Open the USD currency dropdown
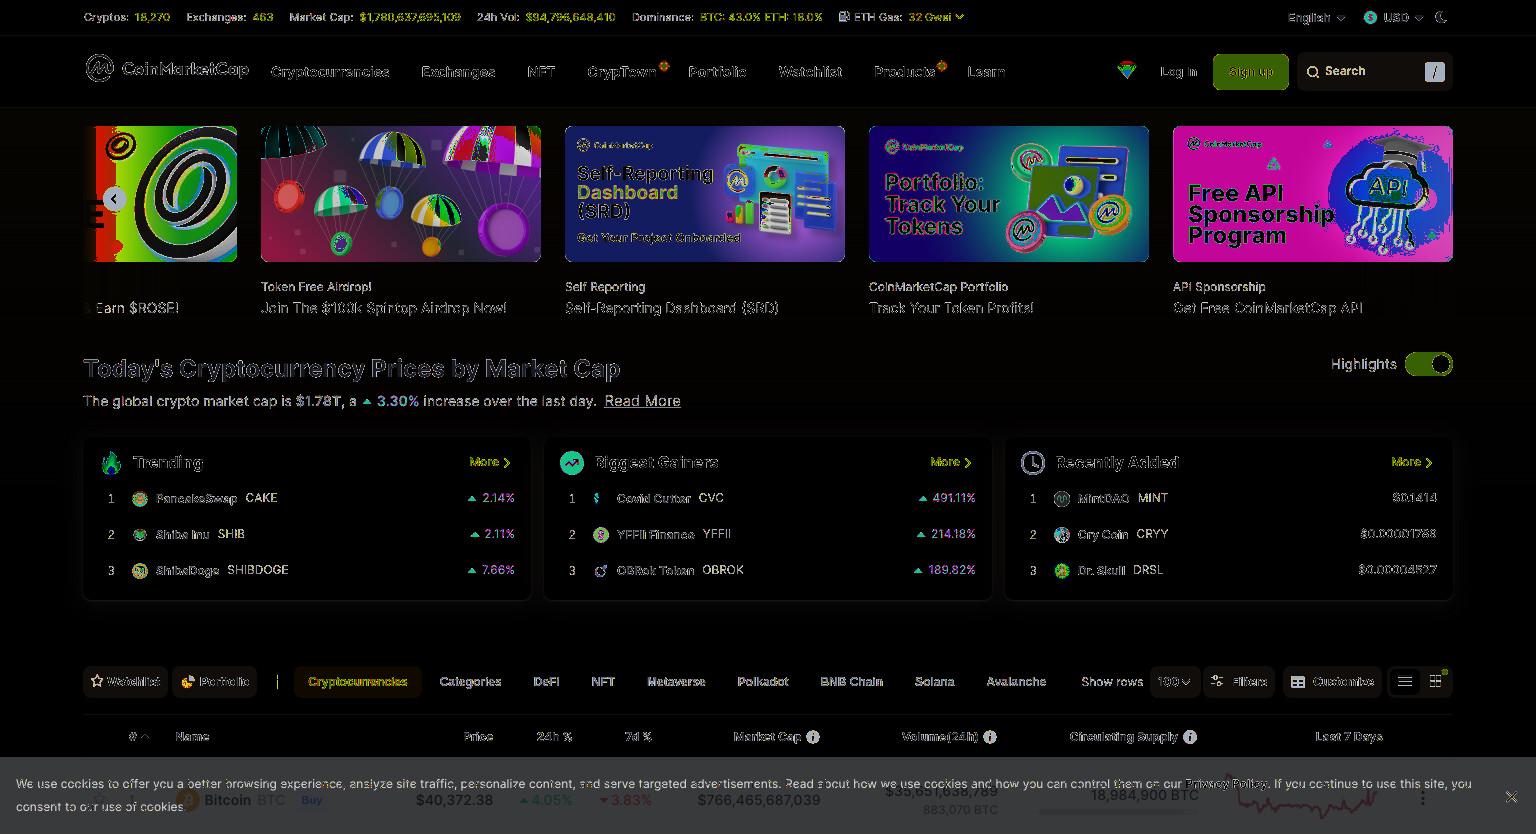Screen dimensions: 1536x834 point(1393,17)
